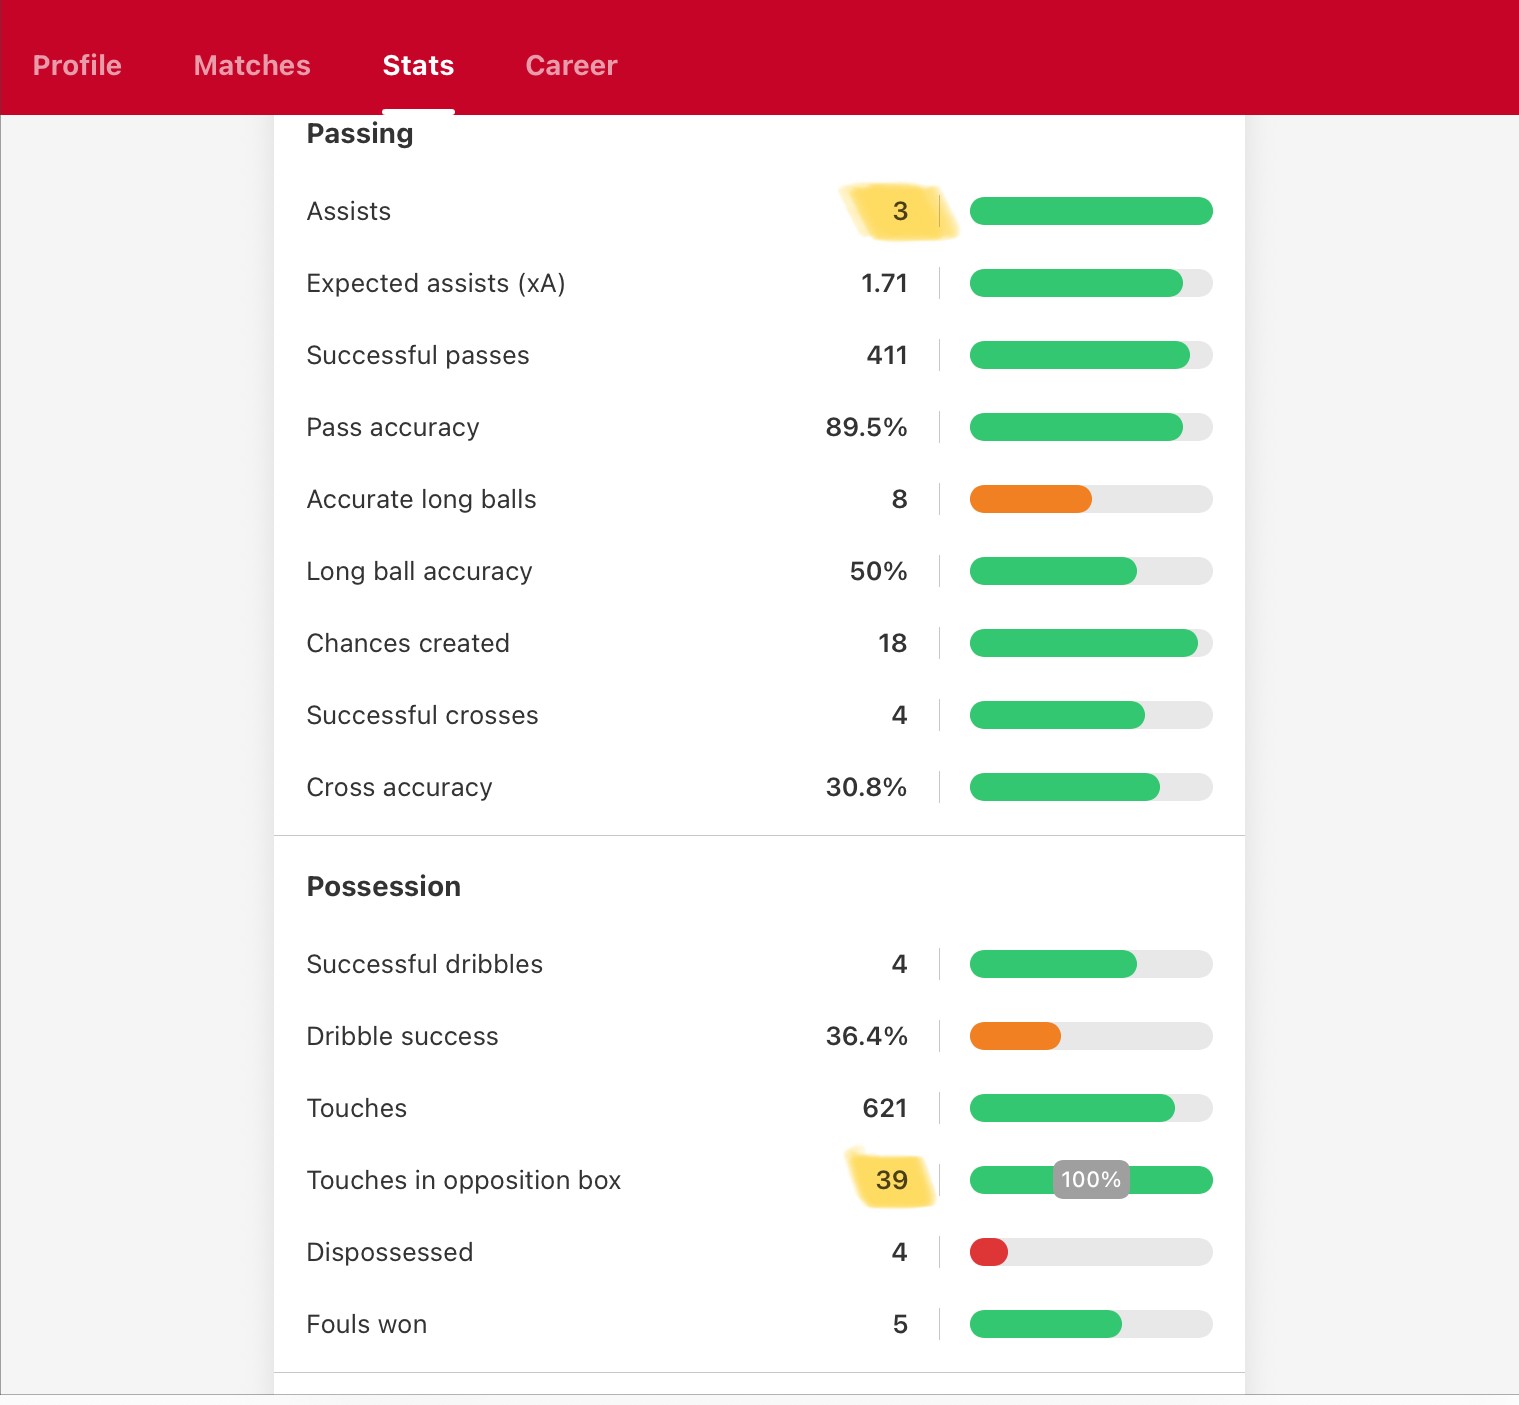The image size is (1519, 1405).
Task: Click the orange Dribble success bar
Action: click(x=1015, y=1036)
